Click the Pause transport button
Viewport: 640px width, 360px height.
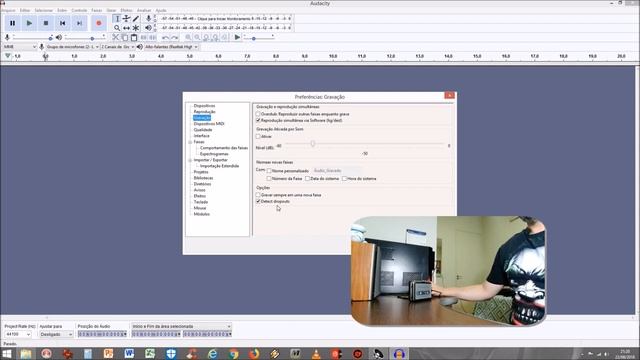click(13, 23)
